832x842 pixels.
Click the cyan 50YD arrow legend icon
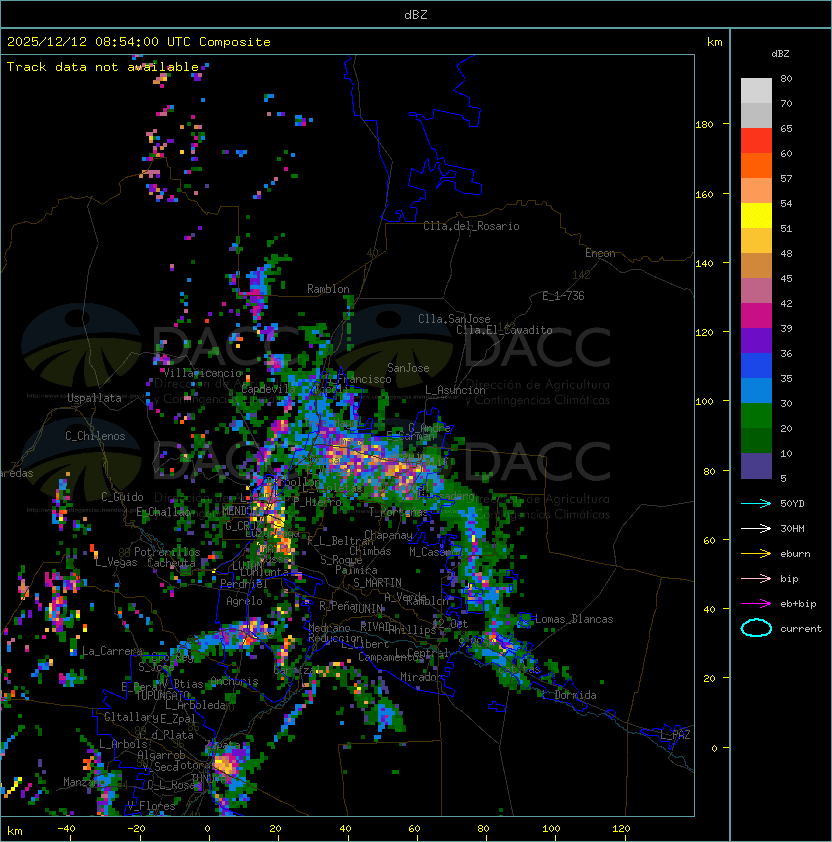pos(756,504)
